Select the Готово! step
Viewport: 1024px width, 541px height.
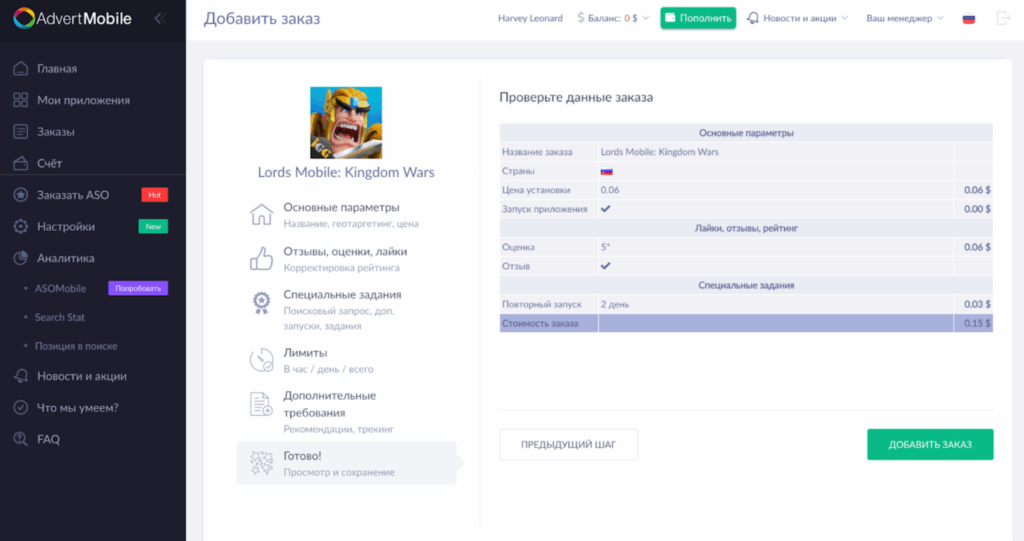tap(346, 463)
